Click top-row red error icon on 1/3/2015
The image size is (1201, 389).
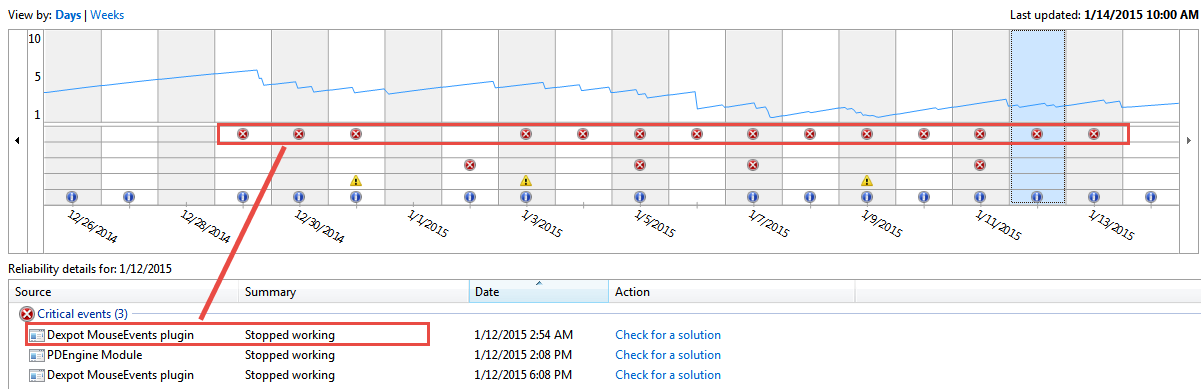point(526,134)
